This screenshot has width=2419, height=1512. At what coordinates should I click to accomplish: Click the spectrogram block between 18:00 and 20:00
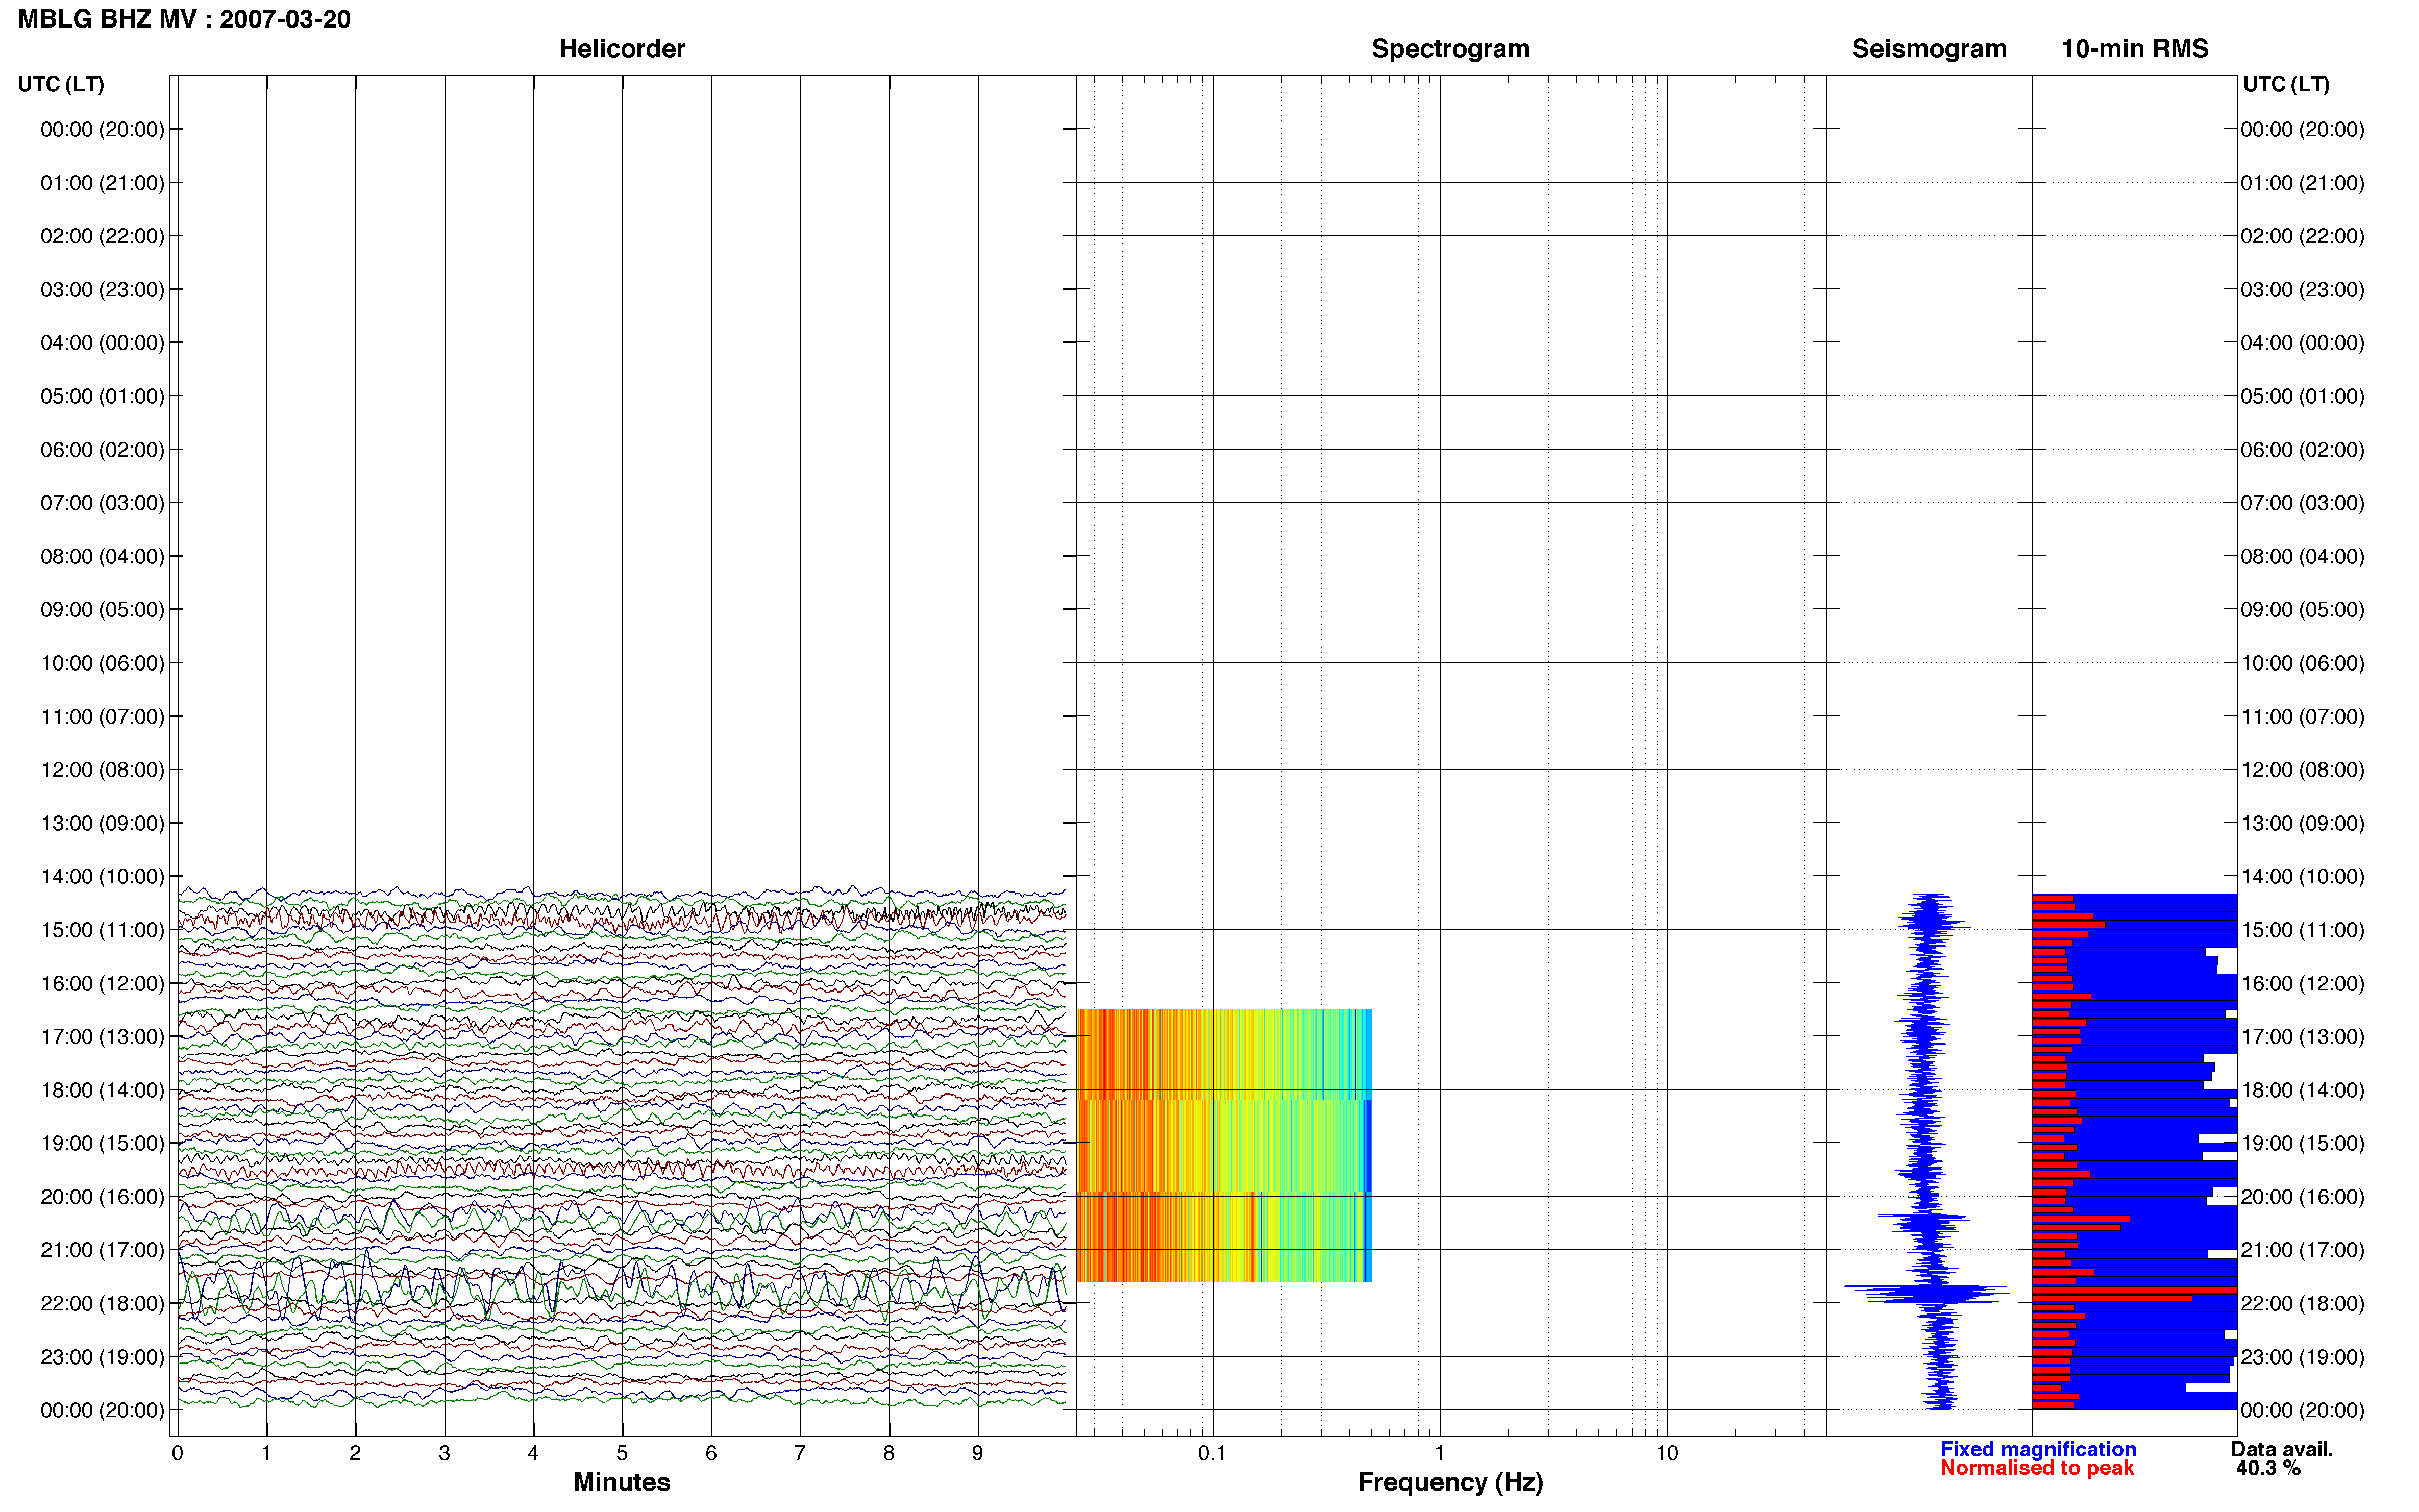pos(1223,1145)
